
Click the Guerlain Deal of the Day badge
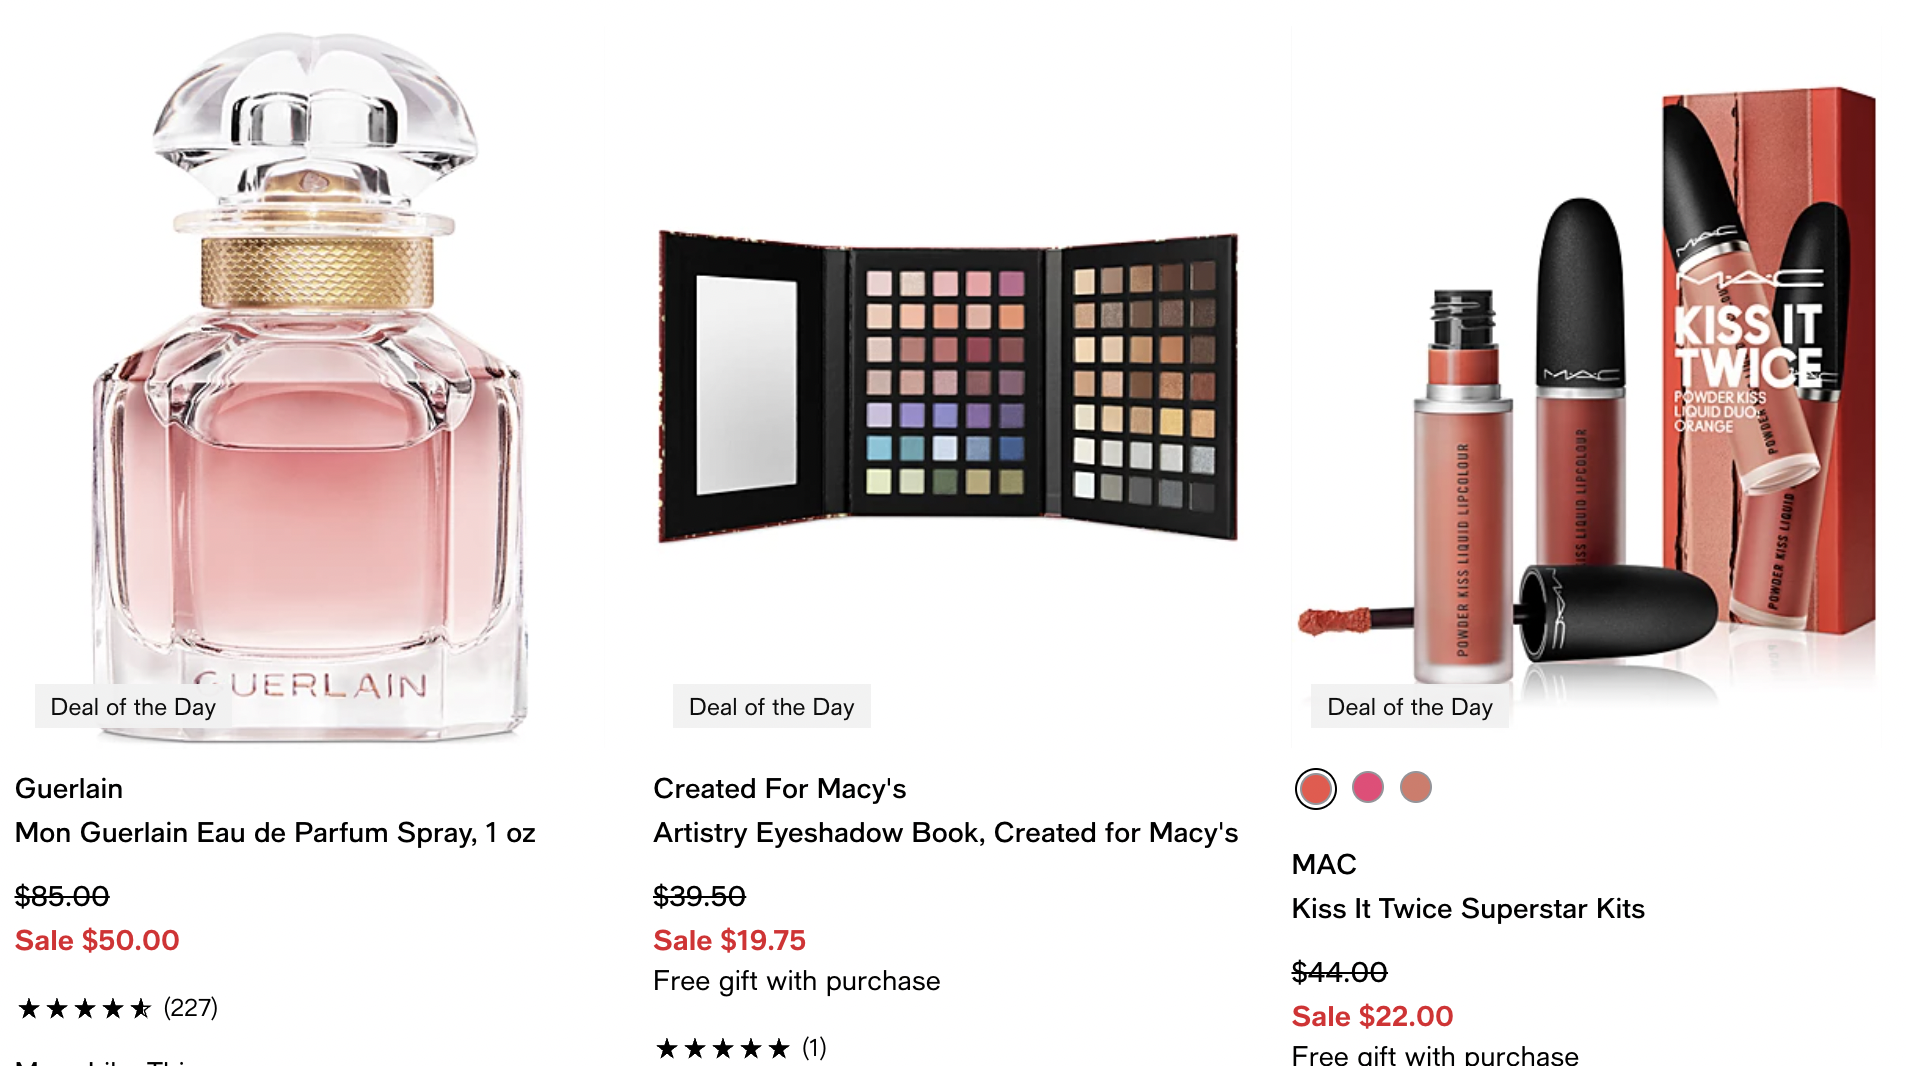coord(133,707)
